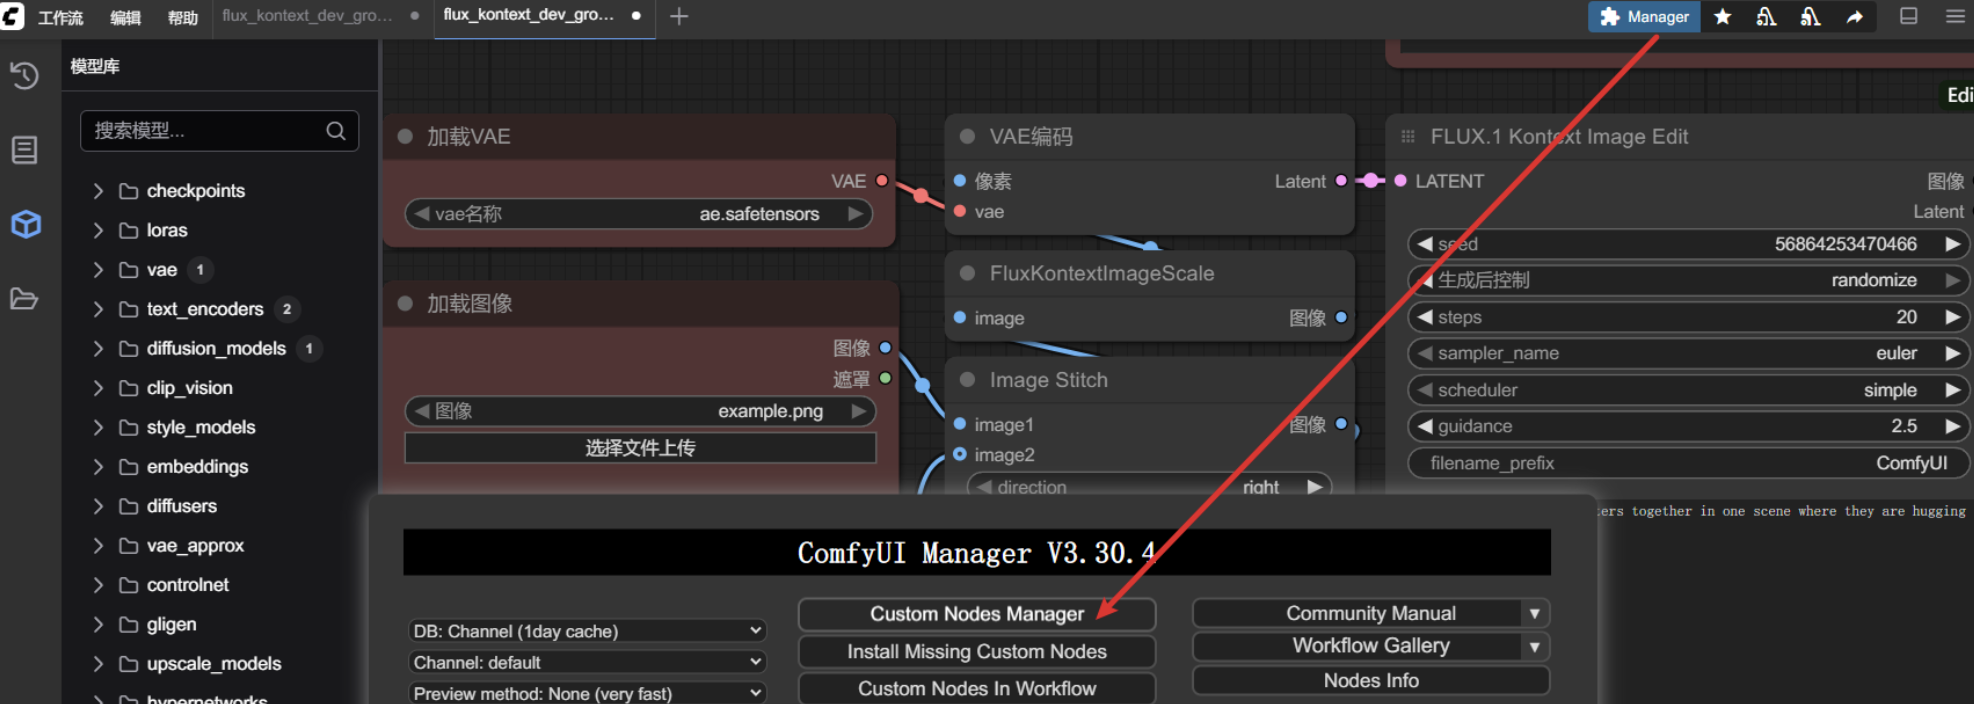Select the diffusers folder row
Screen dimensions: 1974x704
tap(220, 506)
